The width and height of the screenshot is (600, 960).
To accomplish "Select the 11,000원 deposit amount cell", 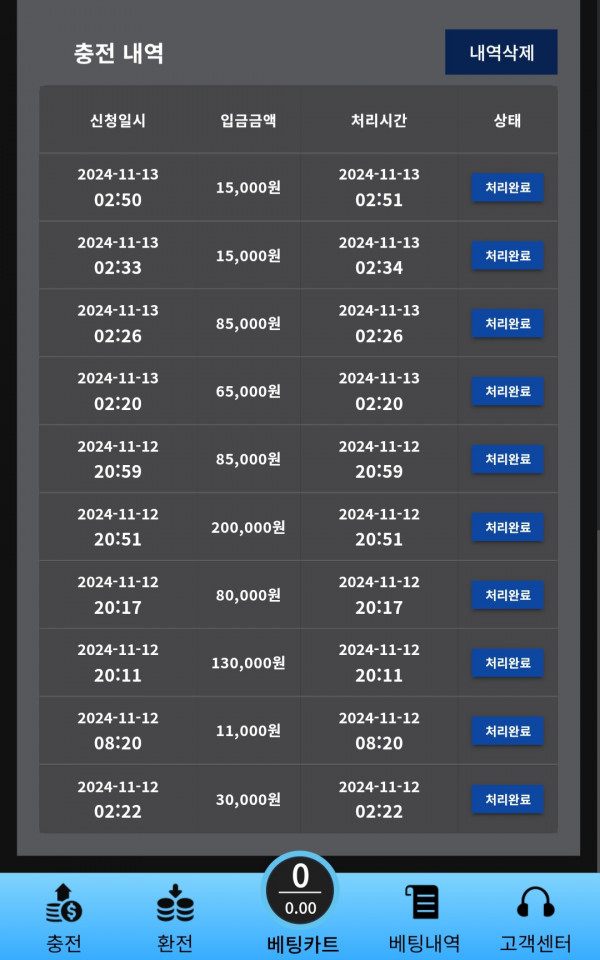I will [248, 730].
